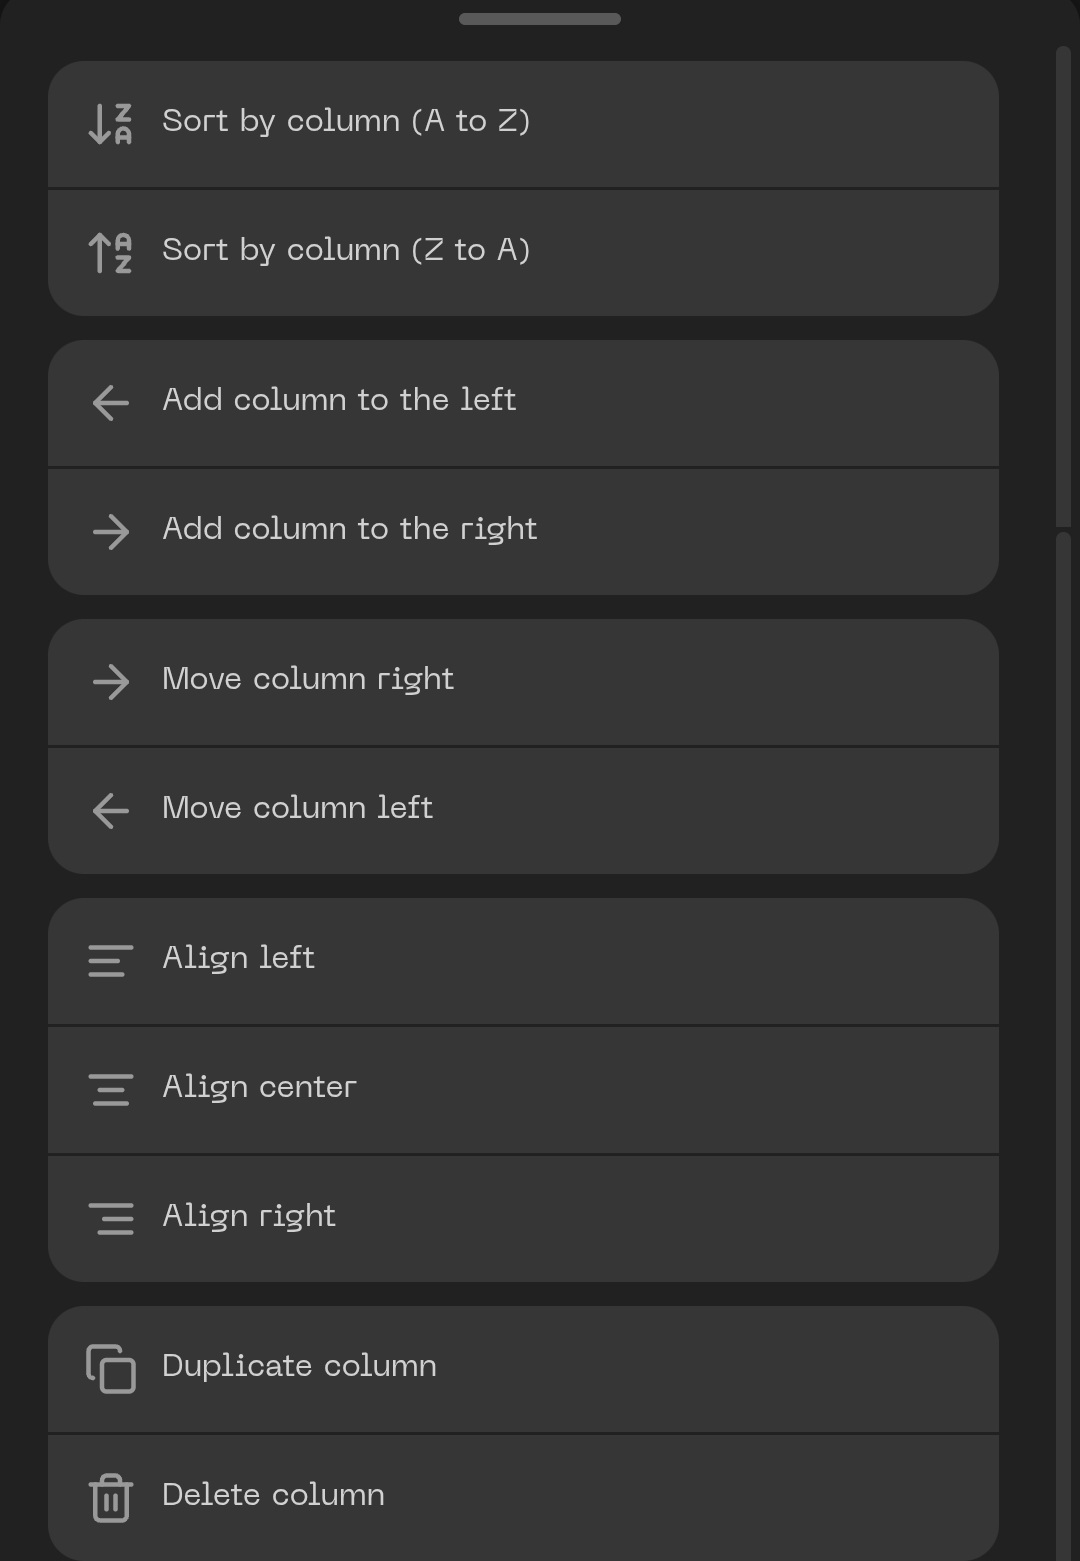Click the vertical scrollbar thumb

(x=1063, y=286)
